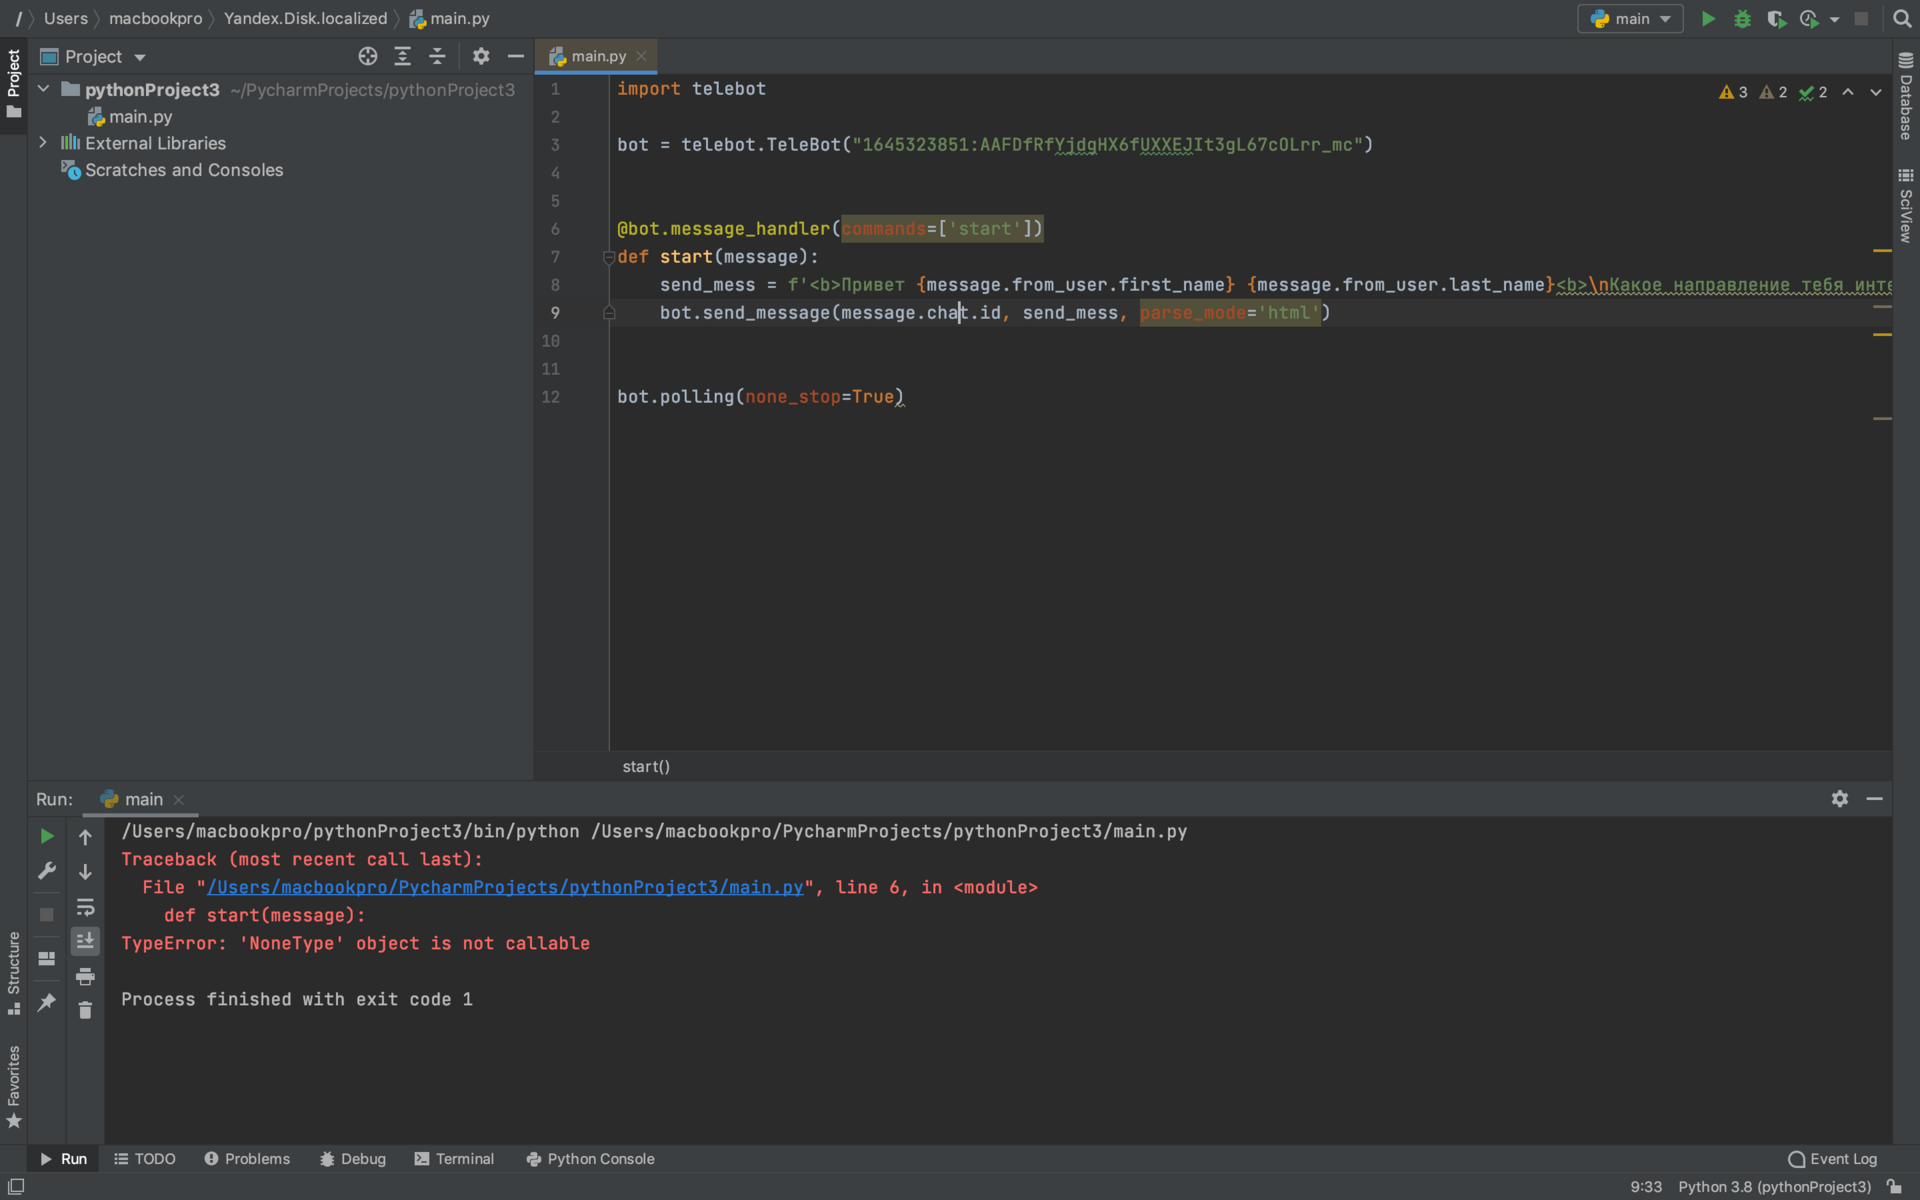Toggle the Project side tab
Screen dimensions: 1920x1200
13,83
